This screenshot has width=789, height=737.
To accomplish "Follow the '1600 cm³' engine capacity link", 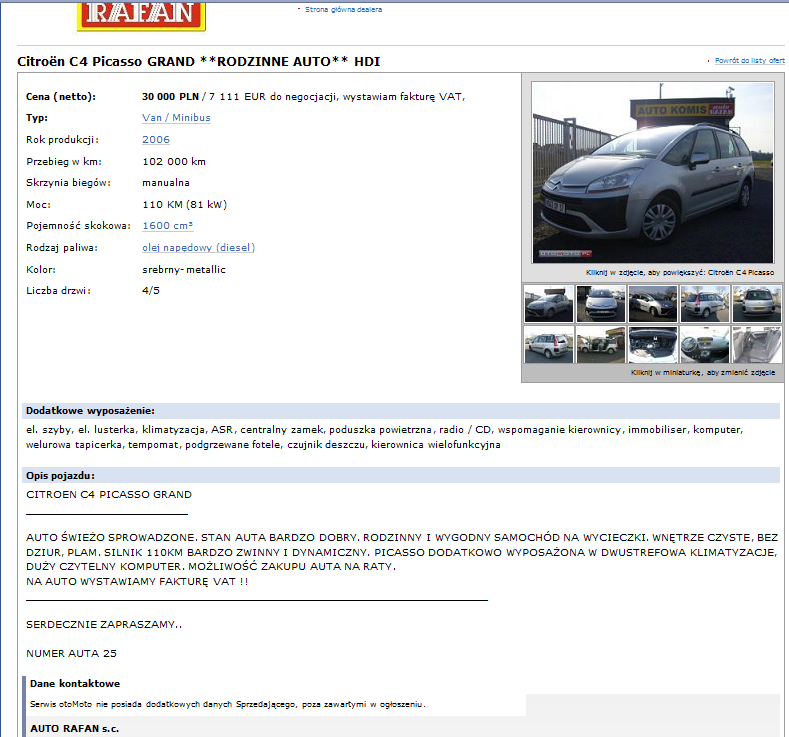I will tap(168, 225).
